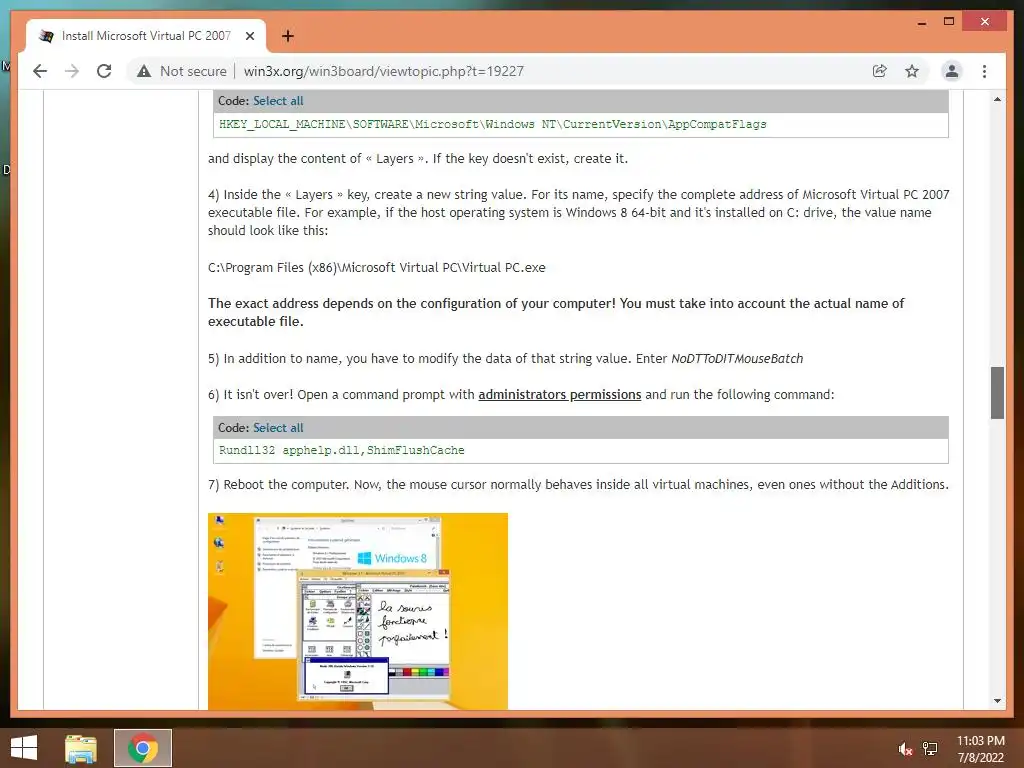
Task: Close the Install Microsoft Virtual PC tab
Action: pyautogui.click(x=249, y=36)
